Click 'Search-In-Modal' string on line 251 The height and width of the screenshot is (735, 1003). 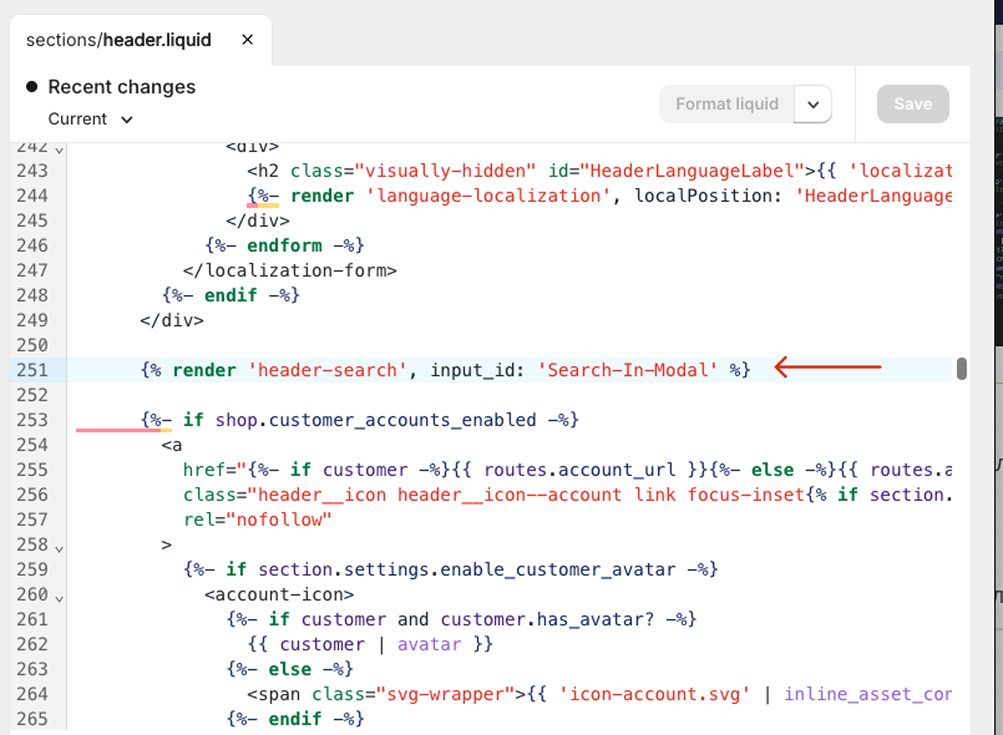tap(628, 370)
